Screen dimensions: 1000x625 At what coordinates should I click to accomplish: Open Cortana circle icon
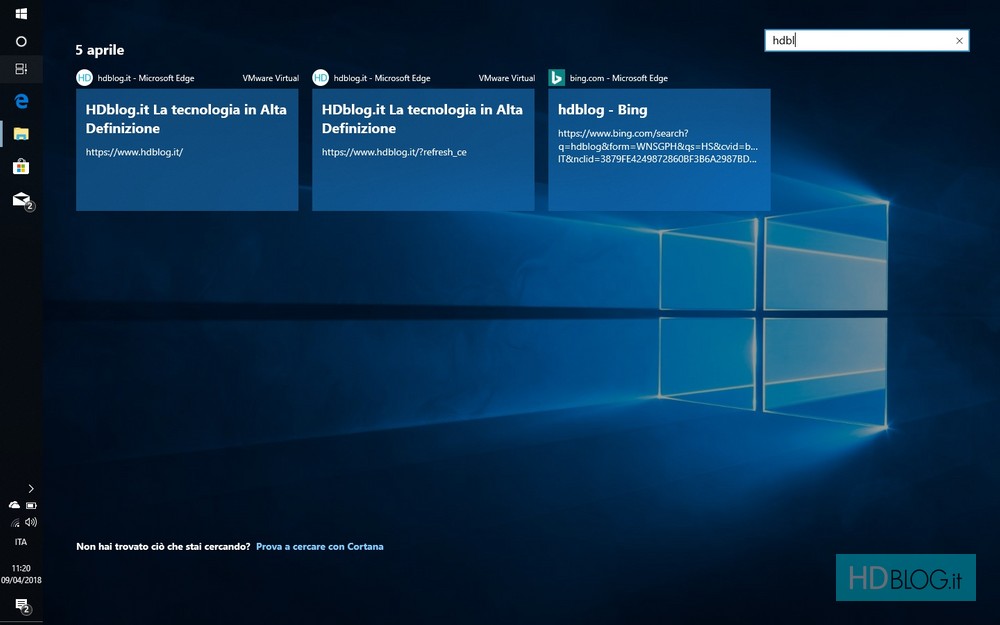coord(21,41)
